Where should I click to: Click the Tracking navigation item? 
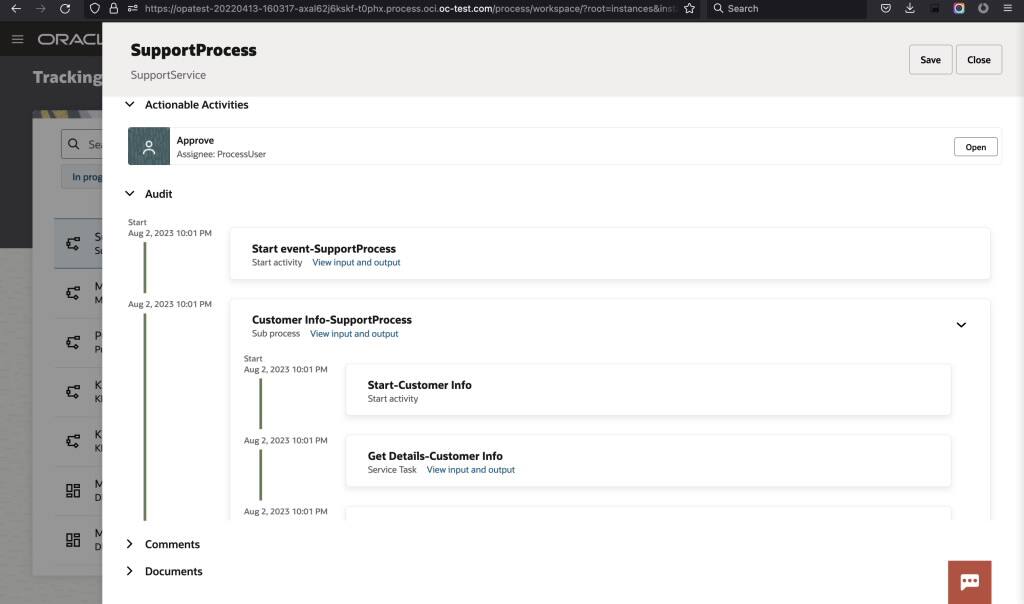pos(67,76)
